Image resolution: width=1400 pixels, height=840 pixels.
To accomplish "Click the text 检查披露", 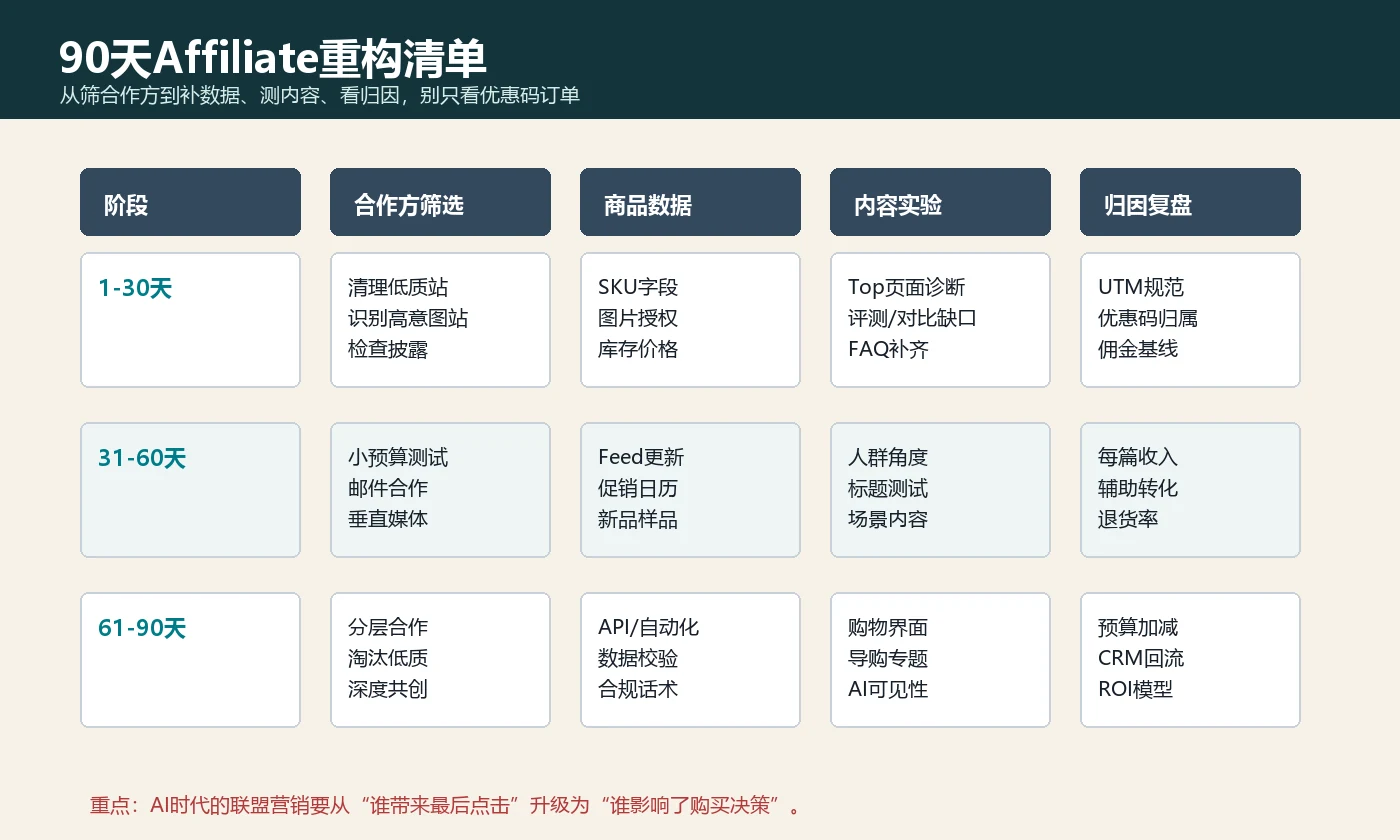I will point(388,349).
